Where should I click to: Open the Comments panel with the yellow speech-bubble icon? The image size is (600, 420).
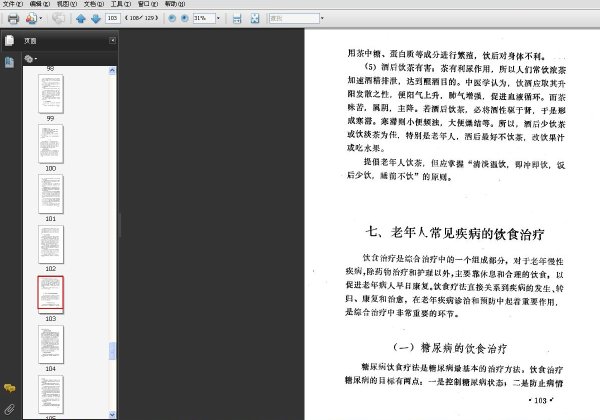coord(9,388)
